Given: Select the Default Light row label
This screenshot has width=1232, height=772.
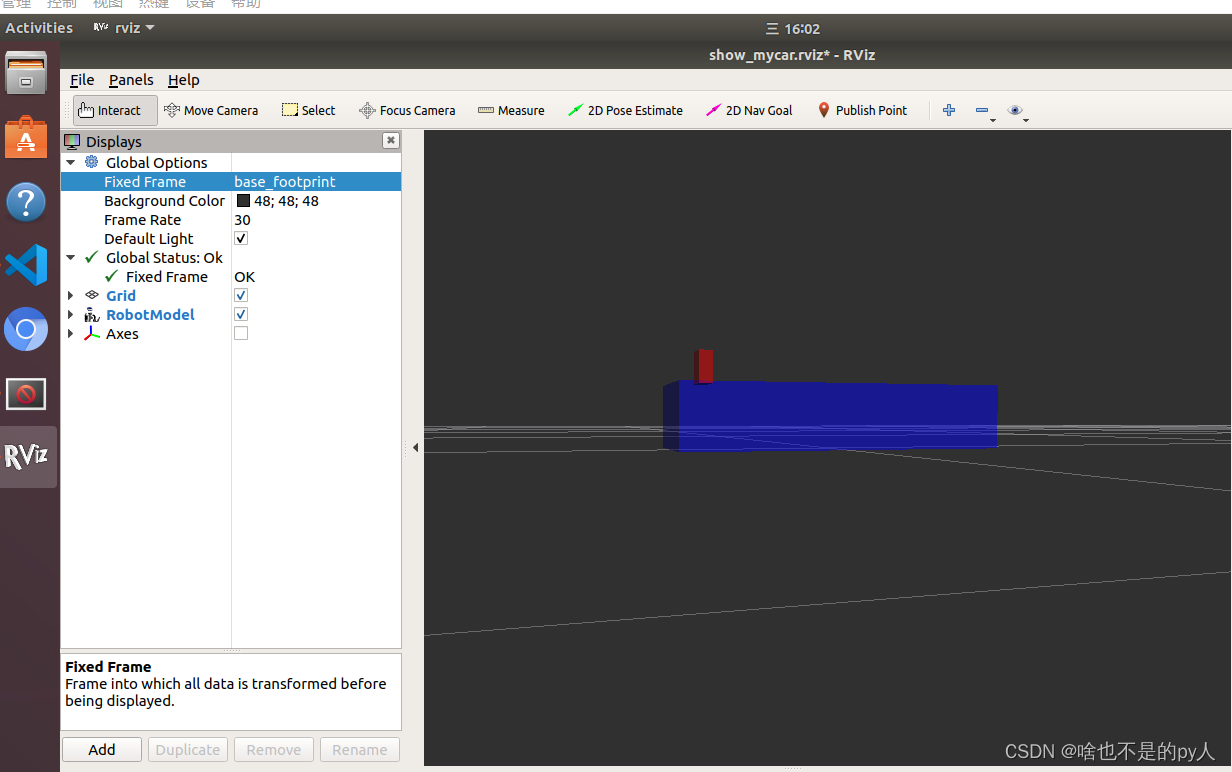Looking at the screenshot, I should coord(149,238).
